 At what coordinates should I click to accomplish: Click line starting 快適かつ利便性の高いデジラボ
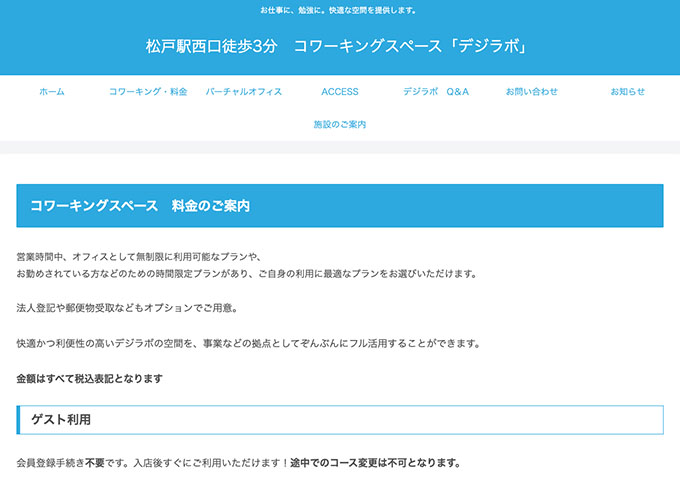[249, 343]
